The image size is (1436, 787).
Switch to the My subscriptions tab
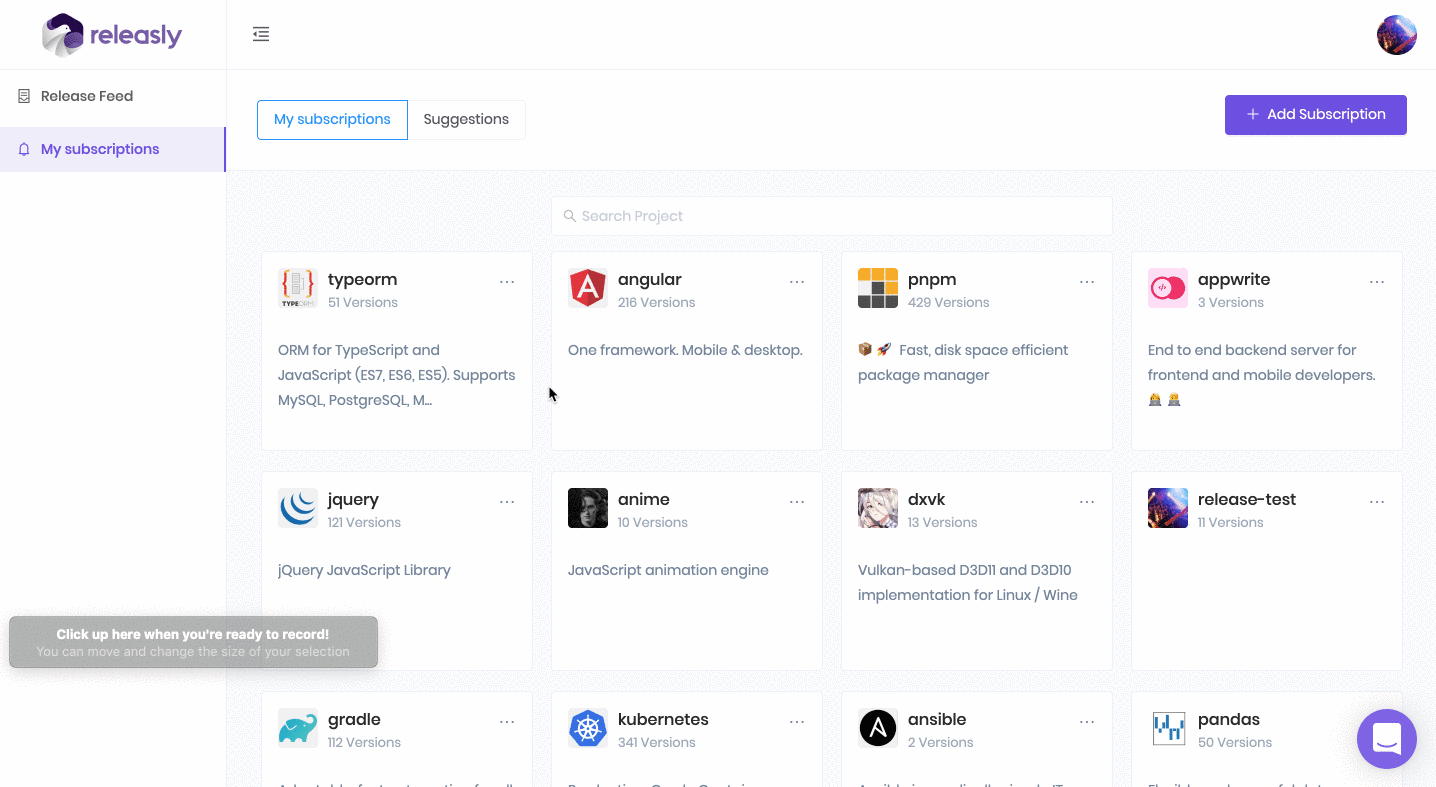point(332,120)
